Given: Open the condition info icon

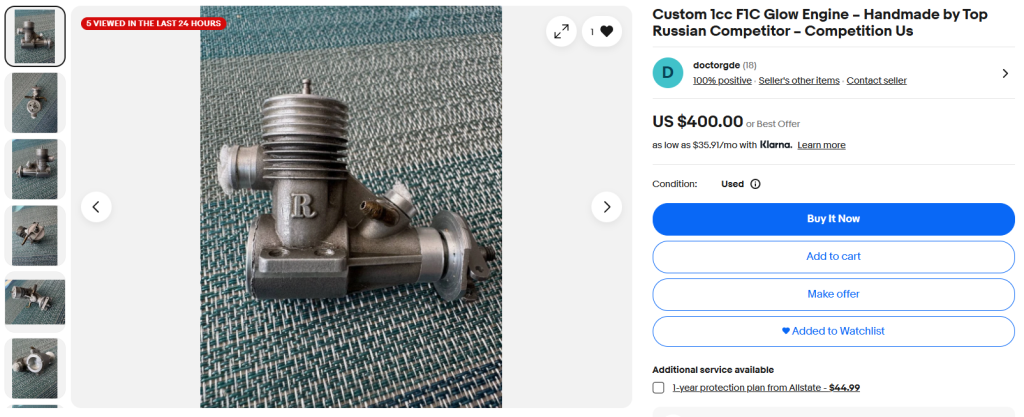Looking at the screenshot, I should (x=755, y=184).
